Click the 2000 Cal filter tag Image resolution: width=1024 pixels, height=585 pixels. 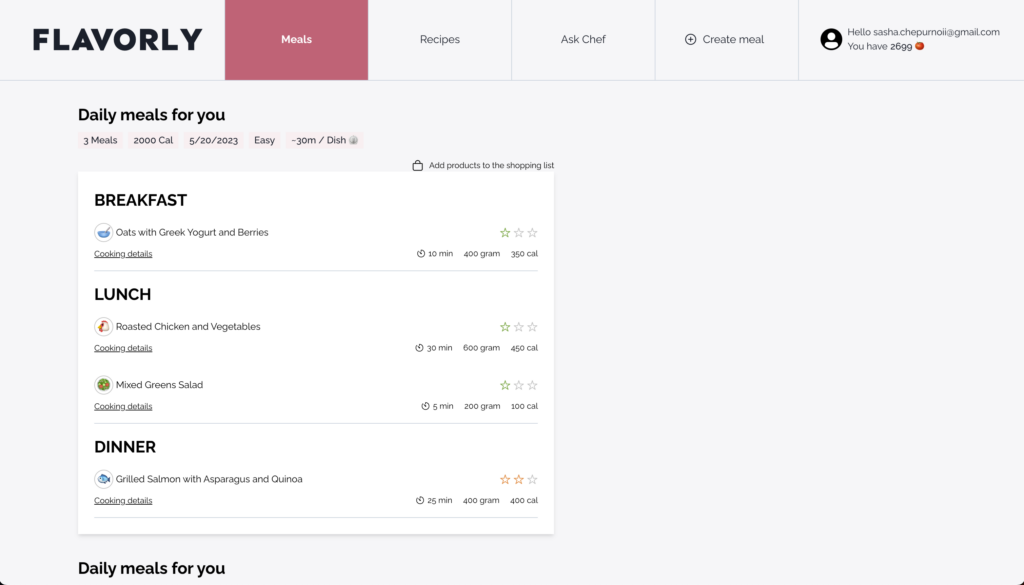click(153, 140)
